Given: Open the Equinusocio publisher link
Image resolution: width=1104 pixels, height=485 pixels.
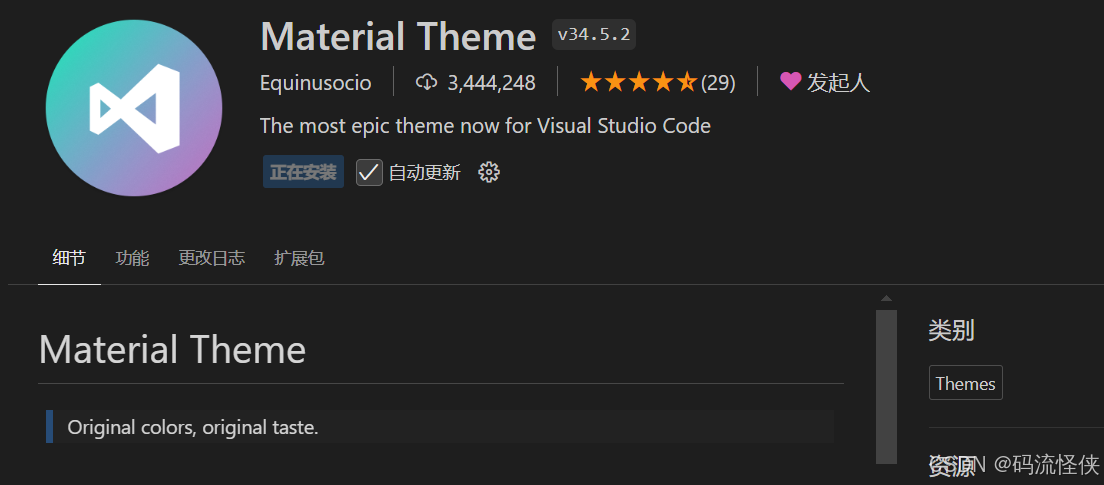Looking at the screenshot, I should coord(315,83).
